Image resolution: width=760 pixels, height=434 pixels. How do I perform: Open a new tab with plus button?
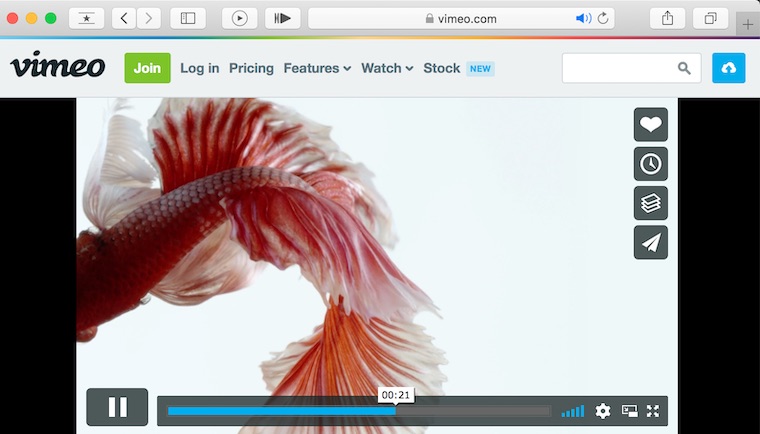748,24
